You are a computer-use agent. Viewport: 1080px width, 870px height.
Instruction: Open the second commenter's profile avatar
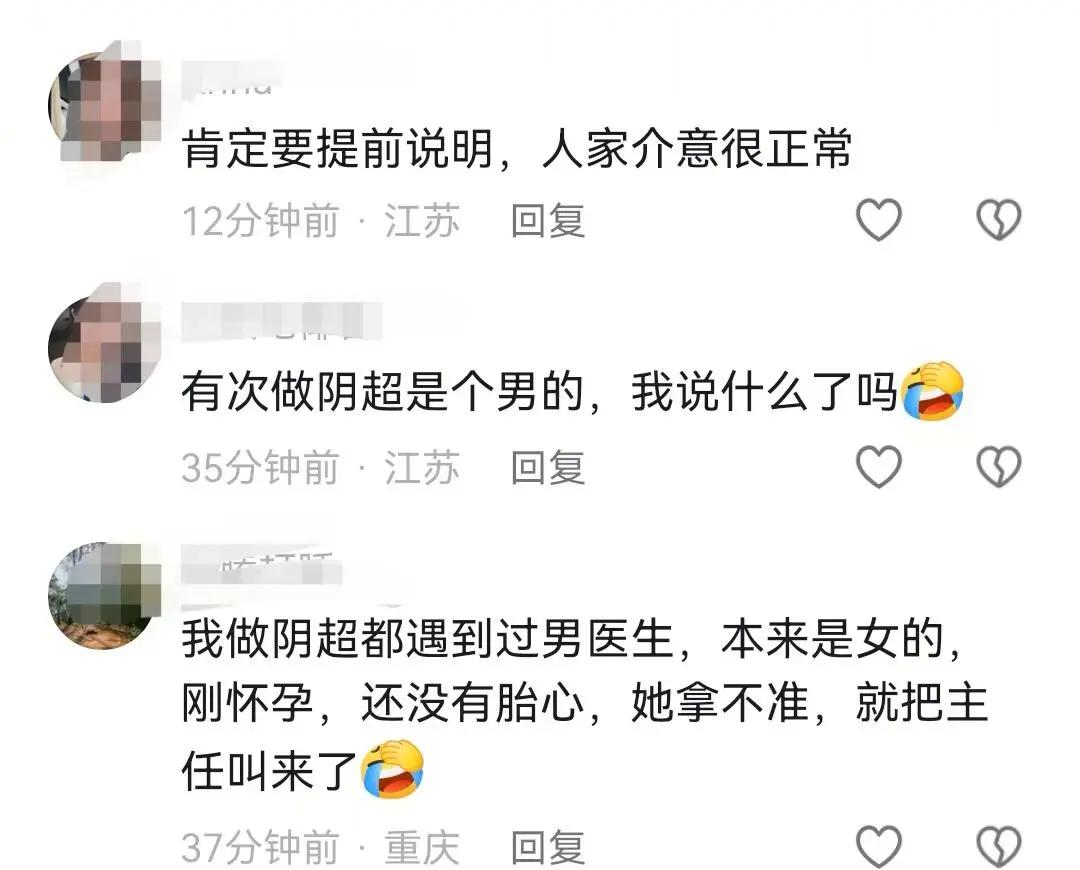(x=105, y=346)
